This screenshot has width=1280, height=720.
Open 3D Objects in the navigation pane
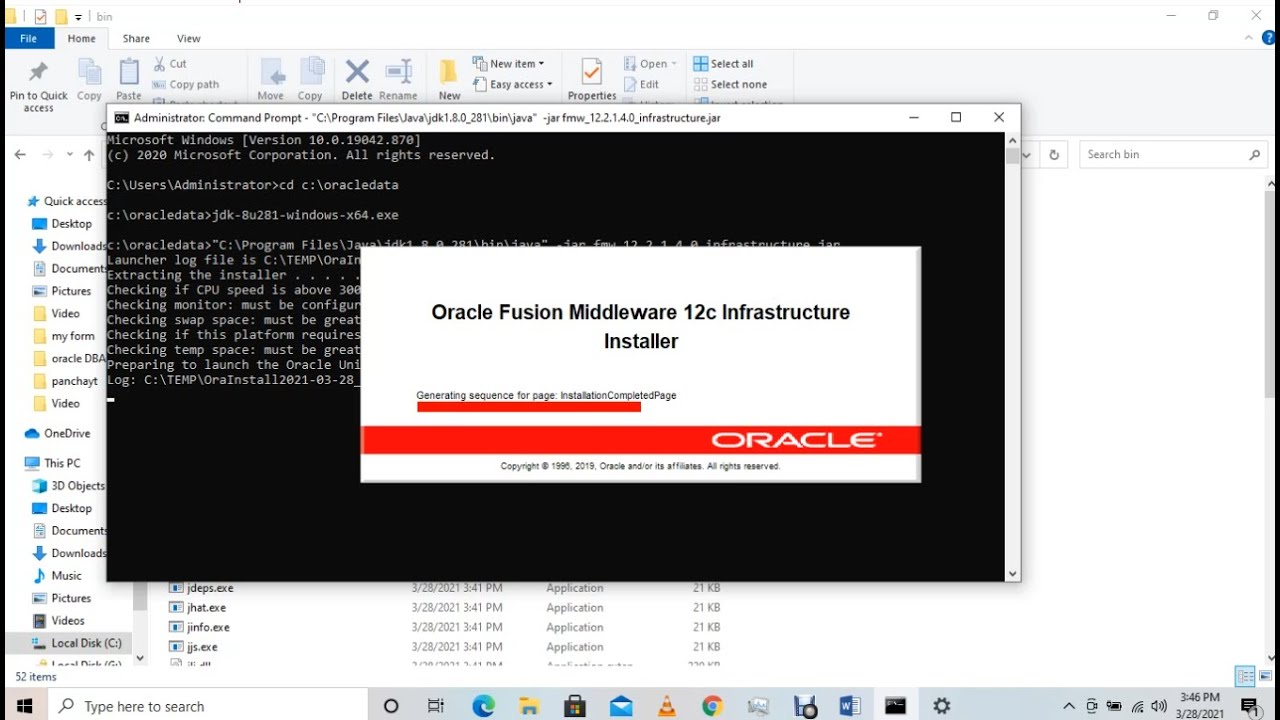68,486
